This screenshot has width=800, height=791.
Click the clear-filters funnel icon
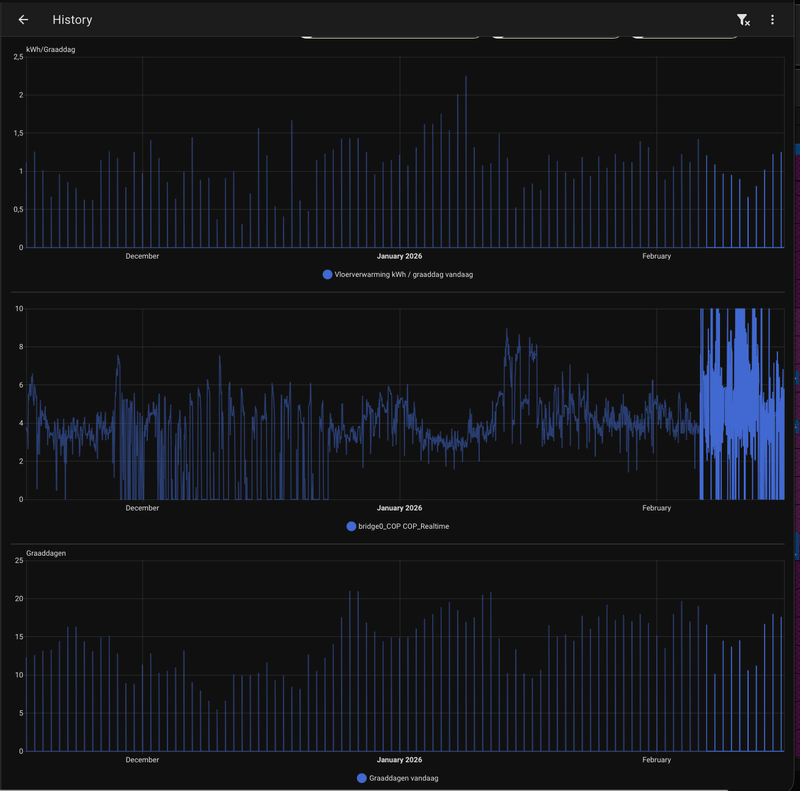coord(742,19)
